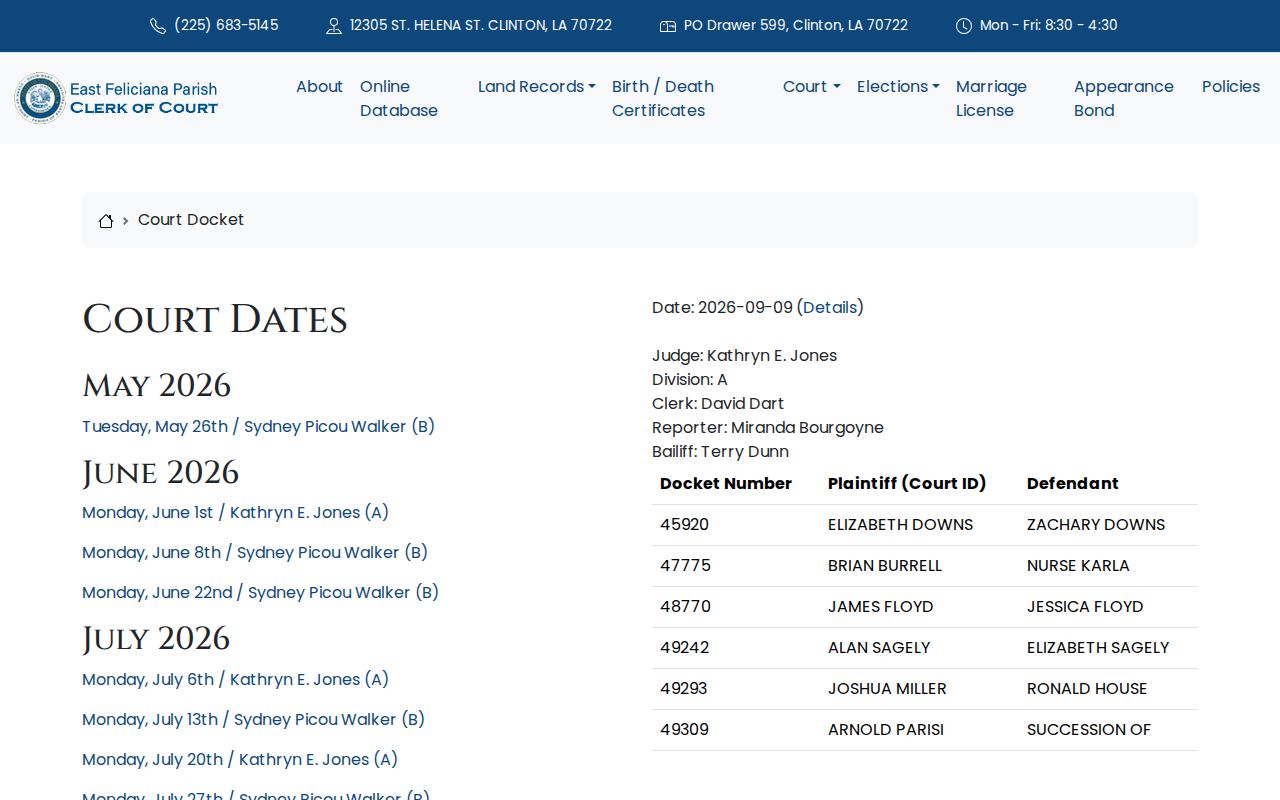Open the Online Database menu item
The height and width of the screenshot is (800, 1280).
pyautogui.click(x=399, y=98)
